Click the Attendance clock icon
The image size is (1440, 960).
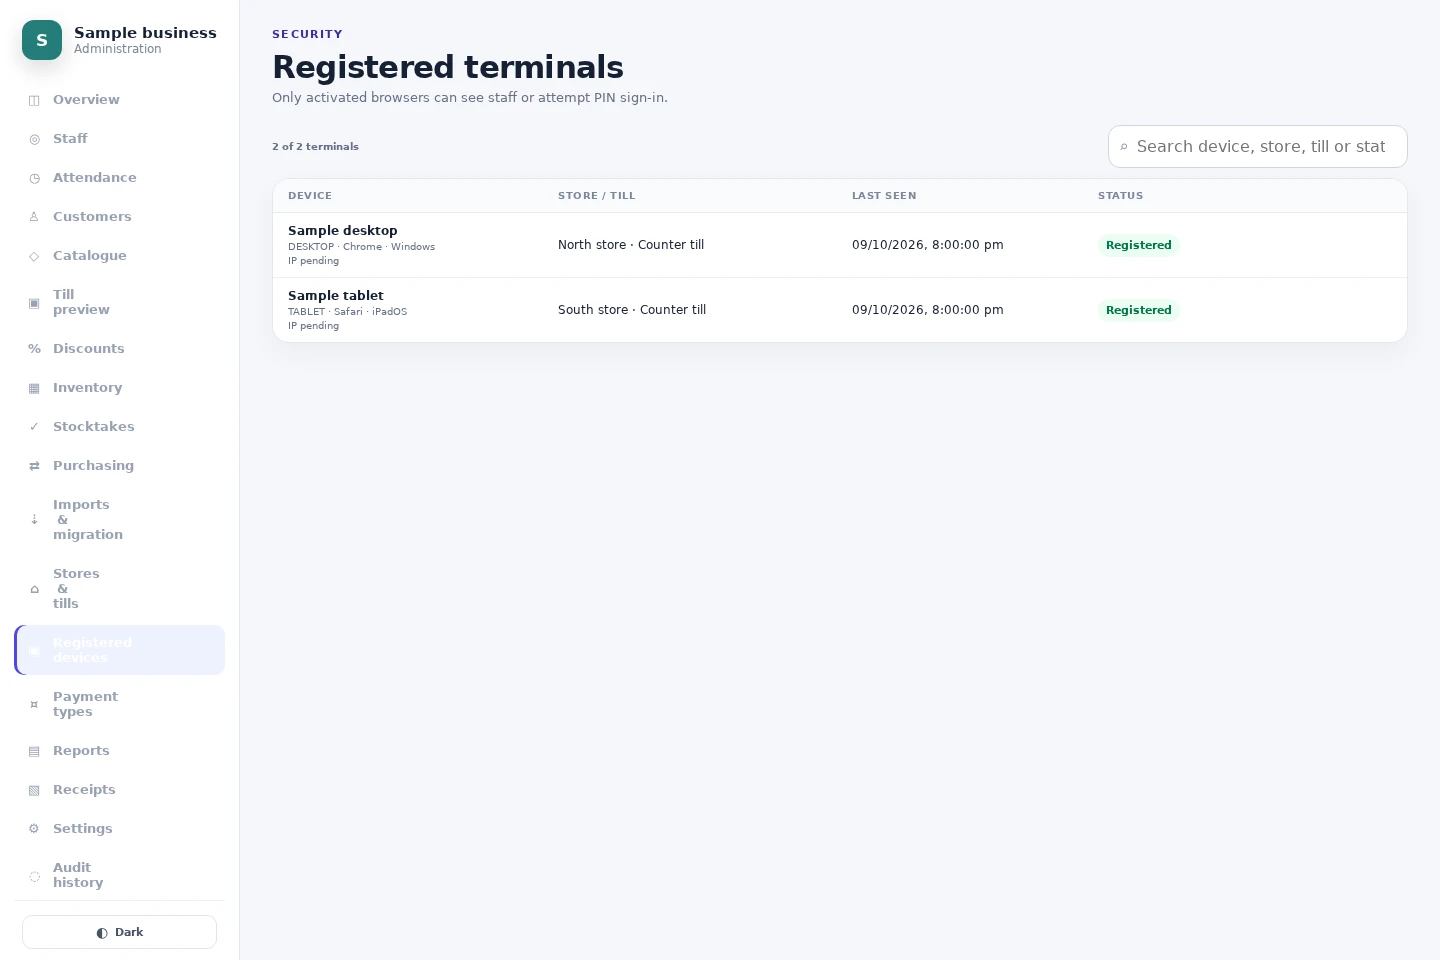click(x=34, y=178)
